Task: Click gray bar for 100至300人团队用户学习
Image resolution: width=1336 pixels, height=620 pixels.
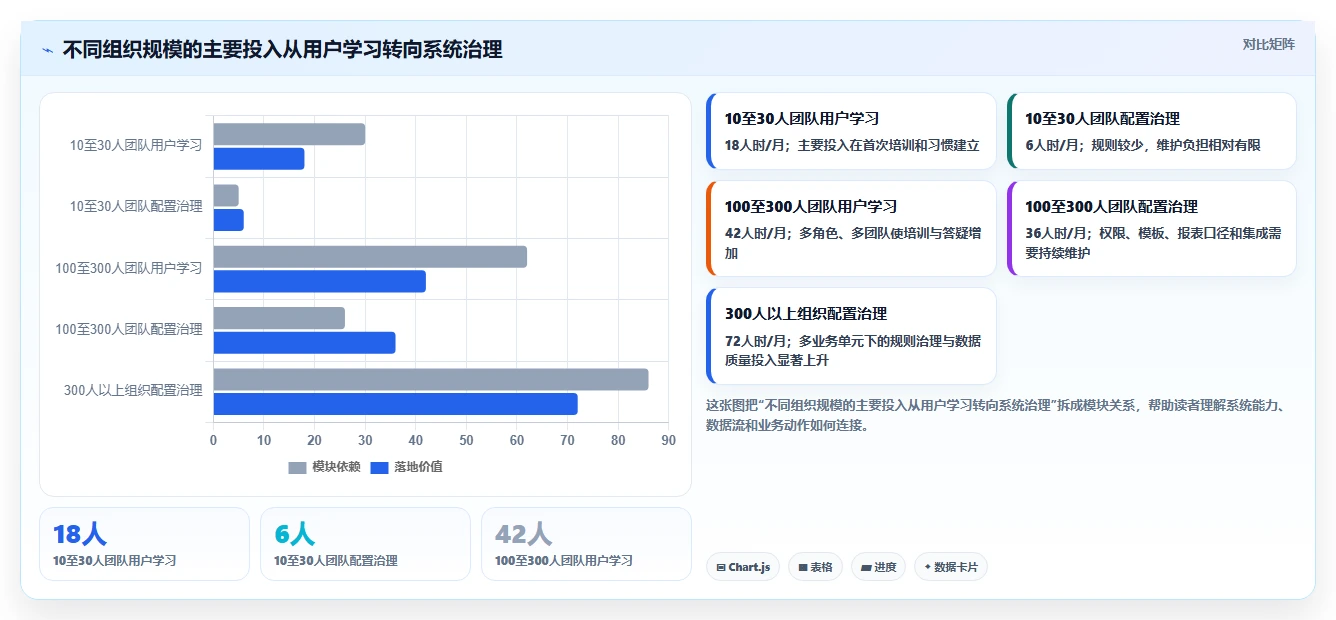Action: (x=370, y=257)
